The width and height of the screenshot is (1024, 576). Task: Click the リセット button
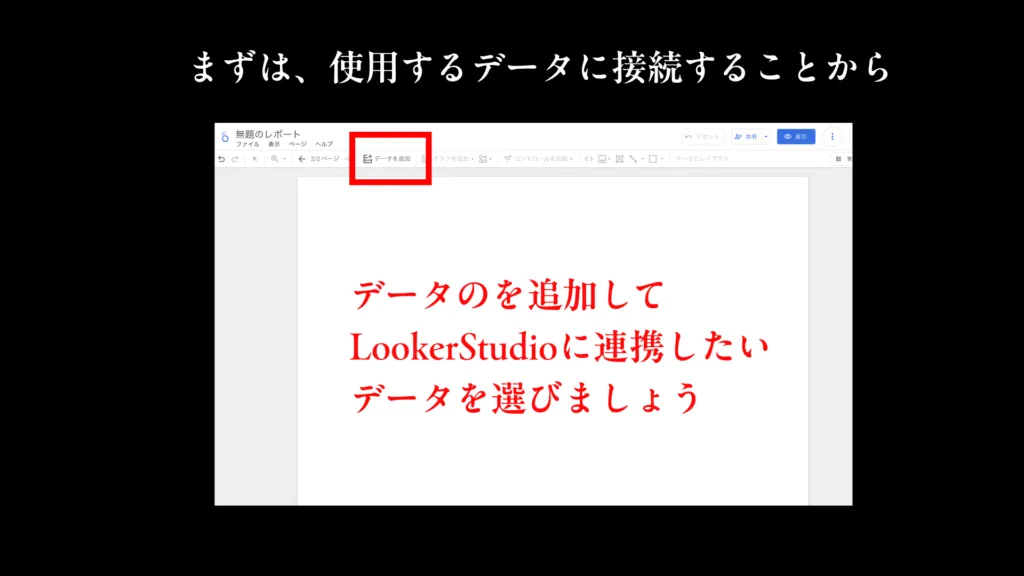702,136
